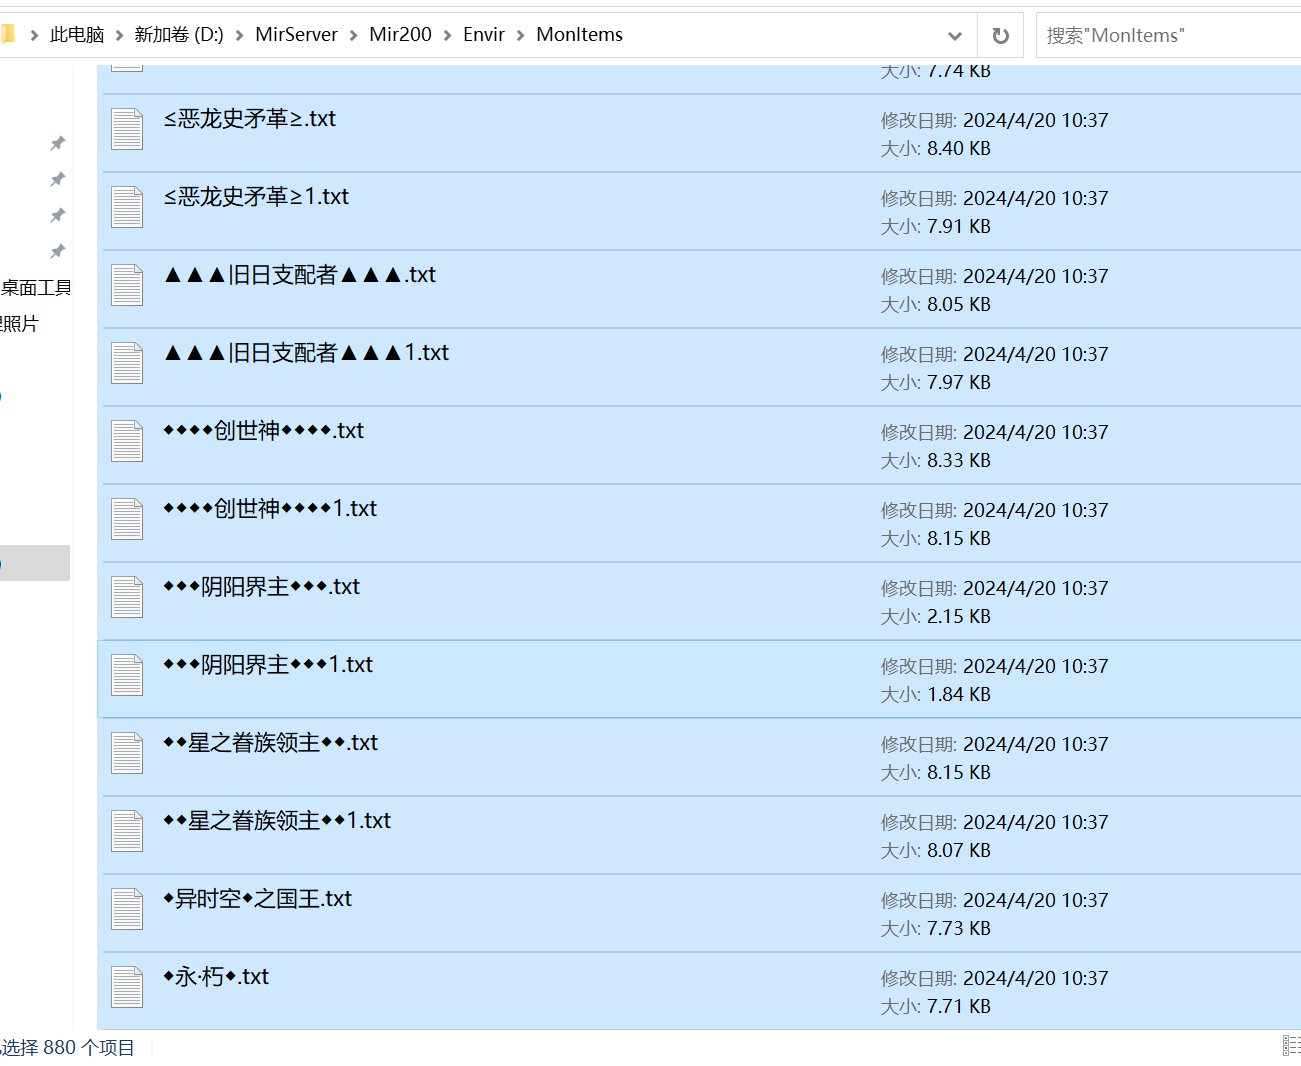The width and height of the screenshot is (1301, 1066).
Task: Click the size value 1.84 KB
Action: (958, 695)
